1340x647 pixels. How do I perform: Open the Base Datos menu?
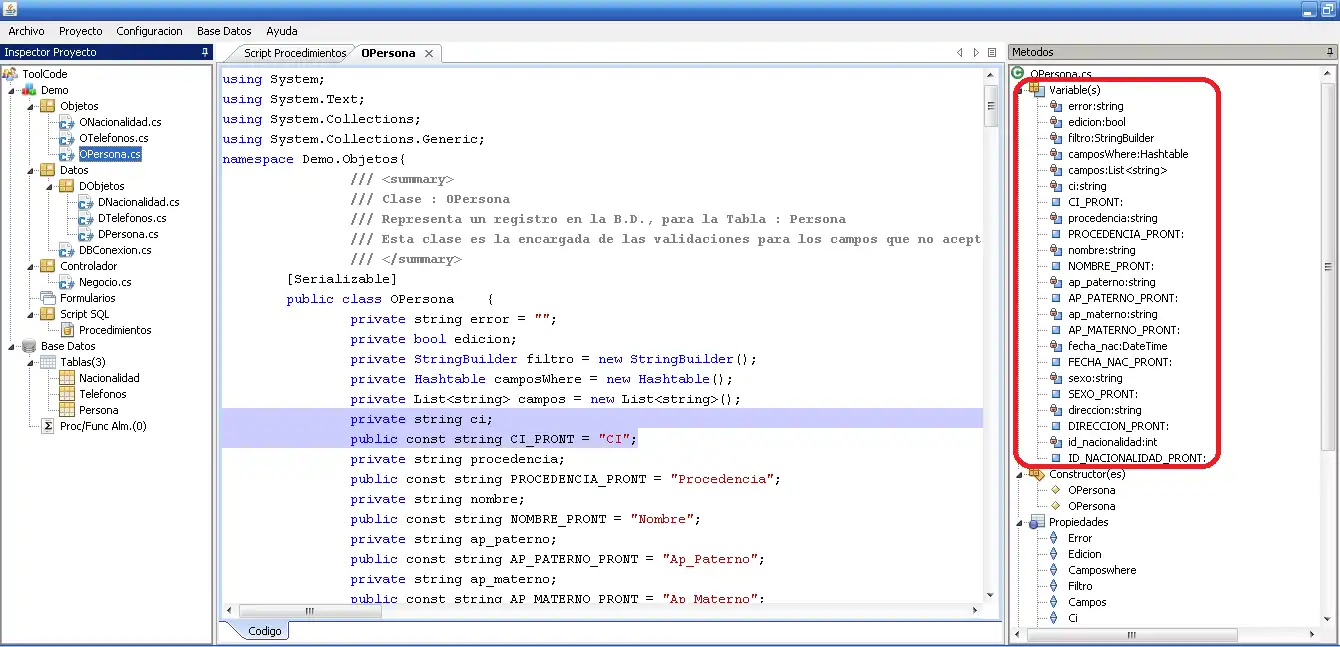click(224, 31)
